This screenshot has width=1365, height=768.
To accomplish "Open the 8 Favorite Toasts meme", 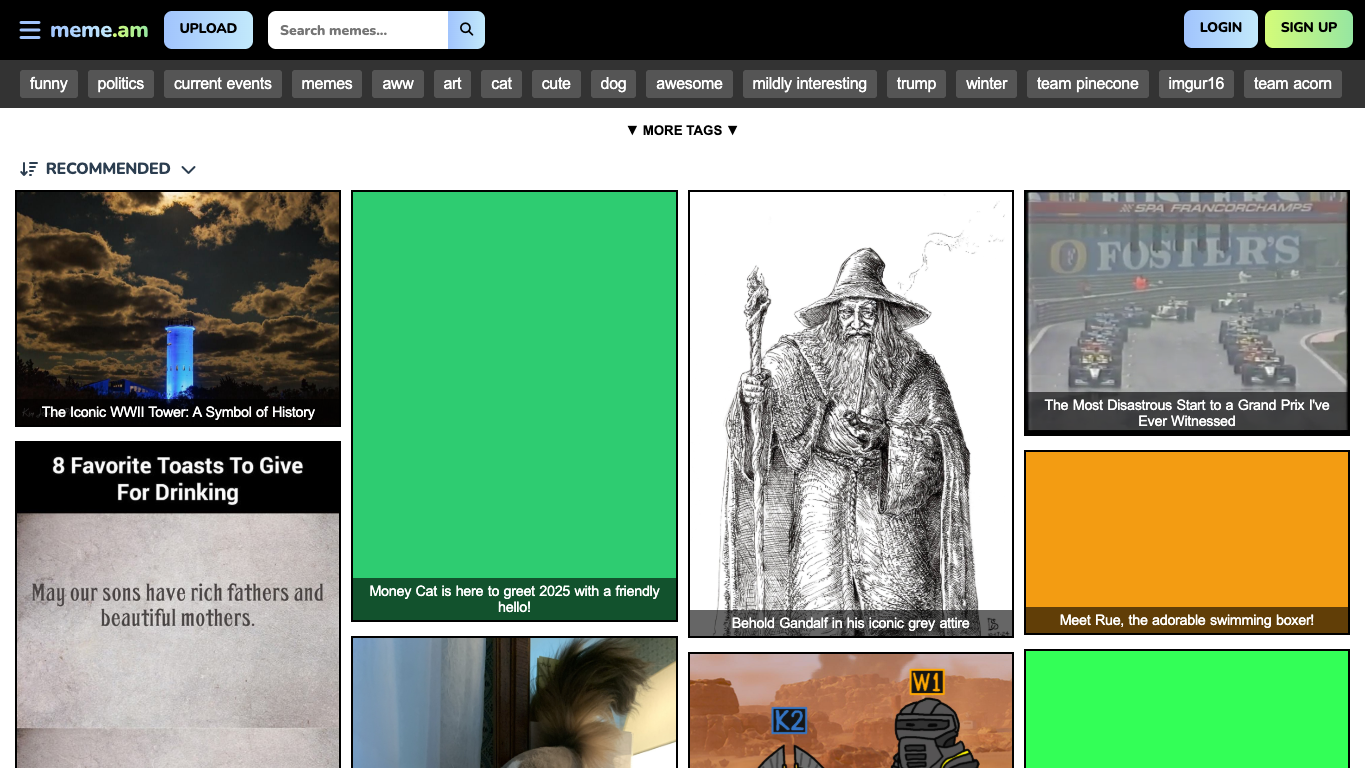I will point(178,604).
